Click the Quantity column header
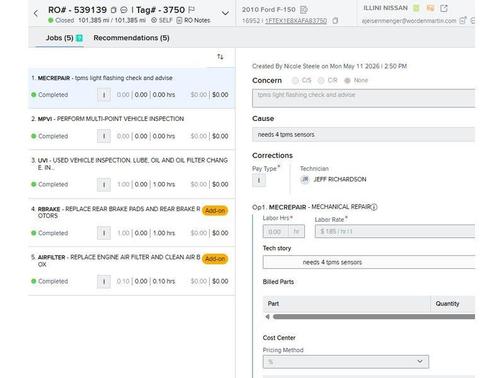504x378 pixels. click(x=453, y=303)
